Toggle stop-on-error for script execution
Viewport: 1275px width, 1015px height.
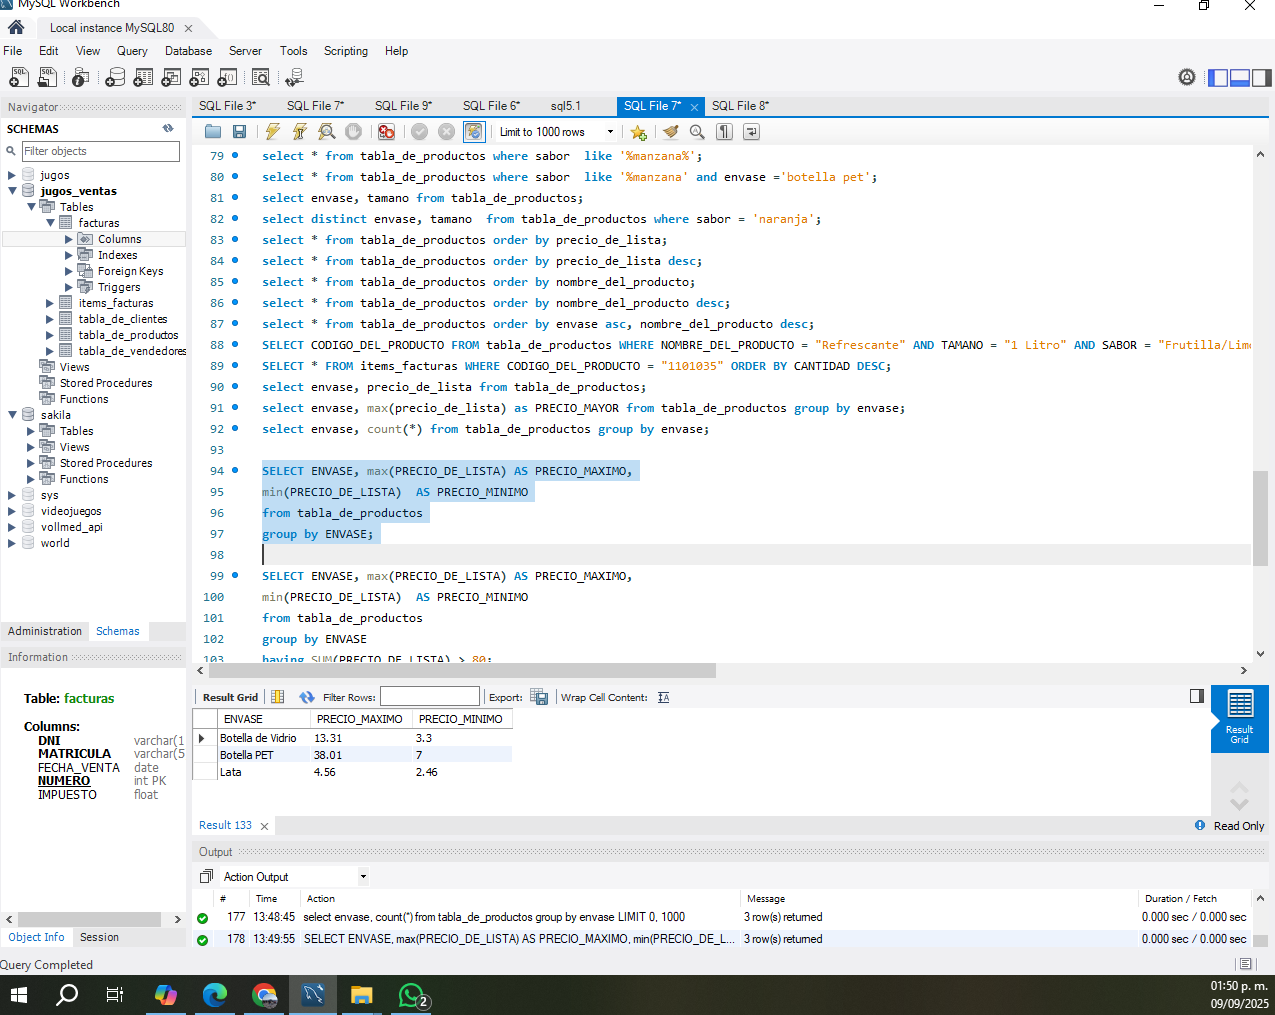pyautogui.click(x=386, y=132)
